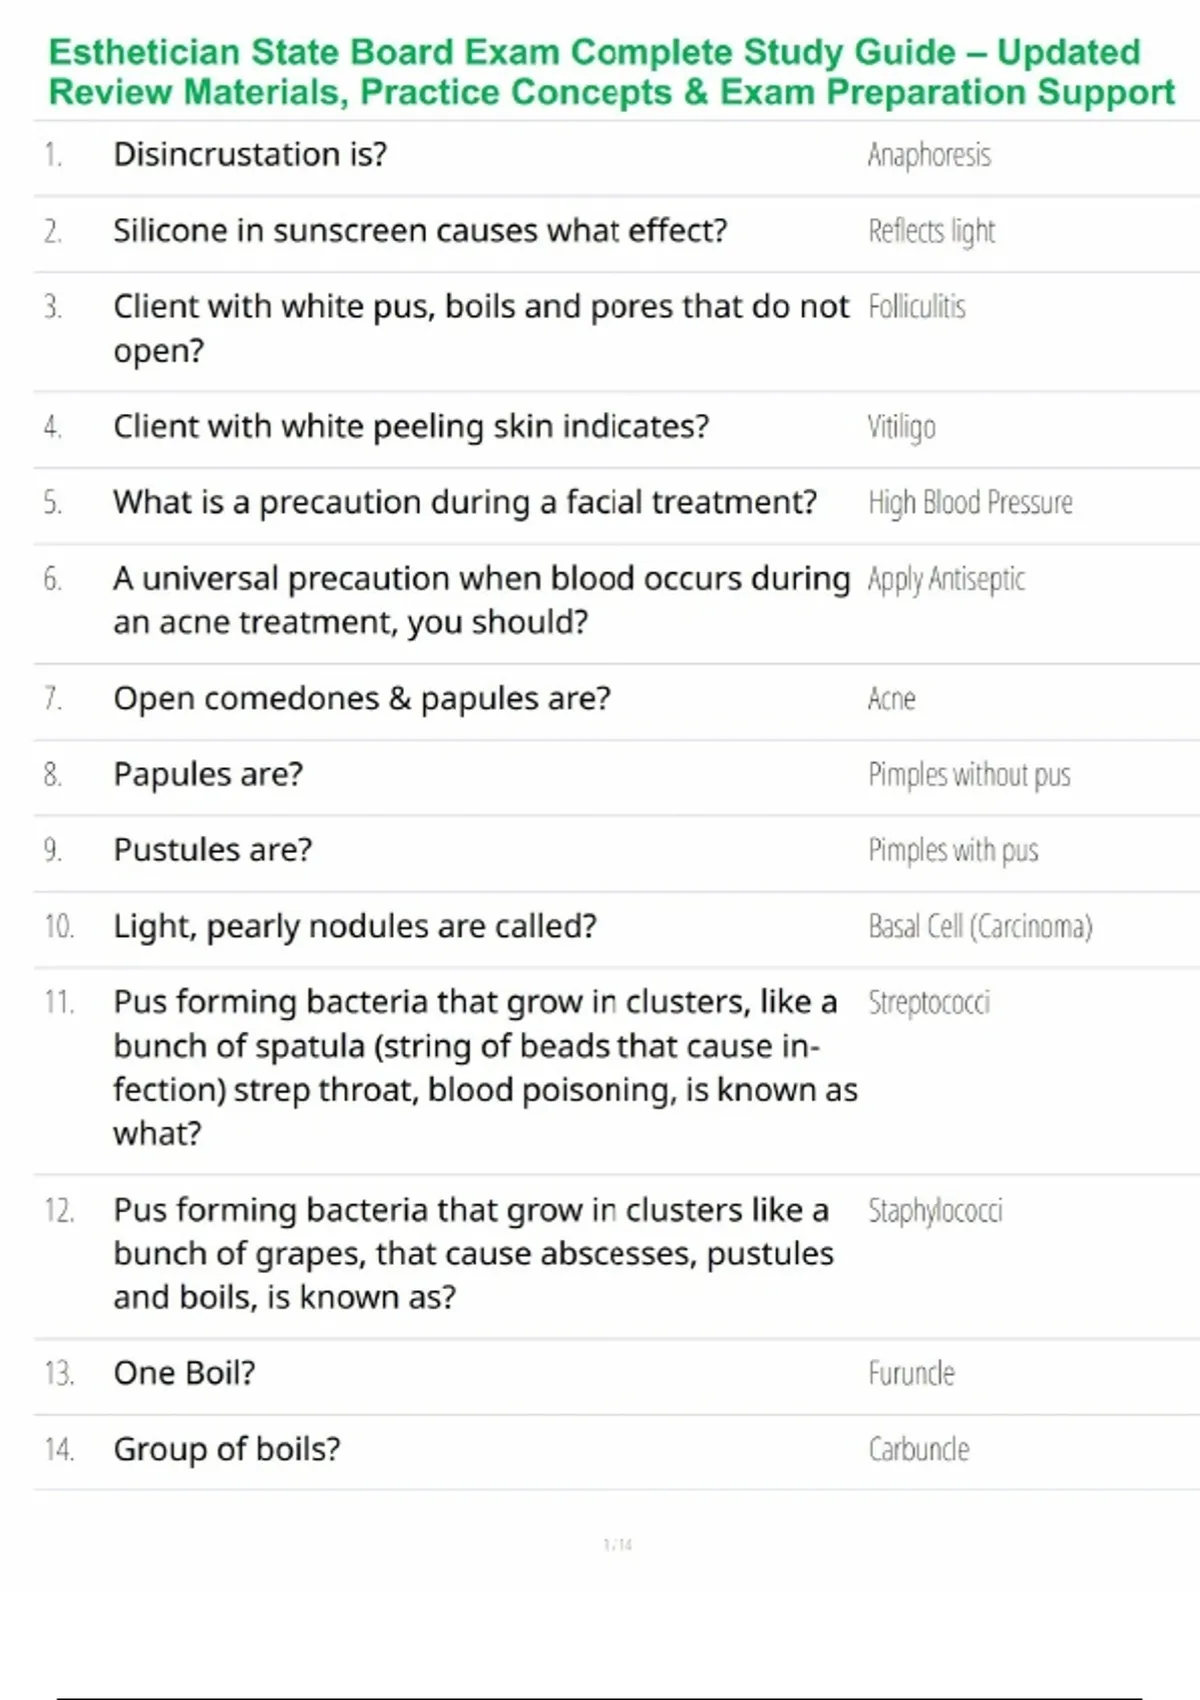Click the 'Pustules are?' question row
Viewport: 1200px width, 1700px height.
(x=213, y=850)
